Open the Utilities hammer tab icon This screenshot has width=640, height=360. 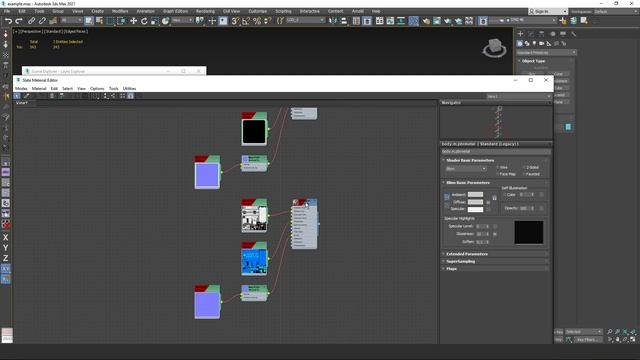pos(573,34)
